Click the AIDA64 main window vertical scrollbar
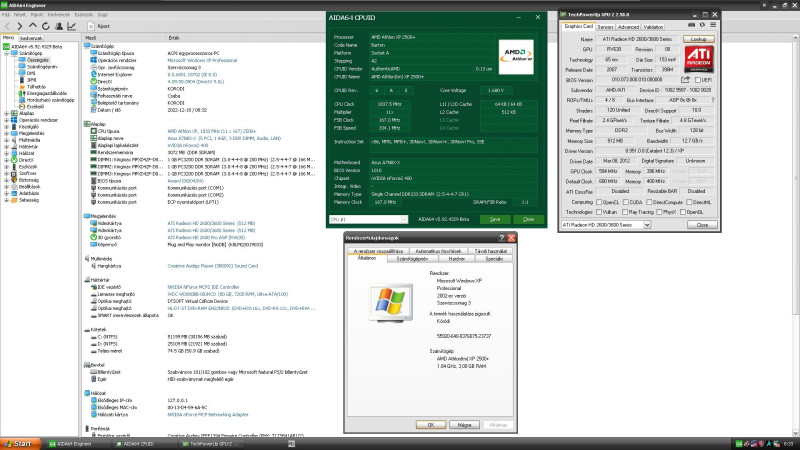This screenshot has width=800, height=450. (795, 235)
